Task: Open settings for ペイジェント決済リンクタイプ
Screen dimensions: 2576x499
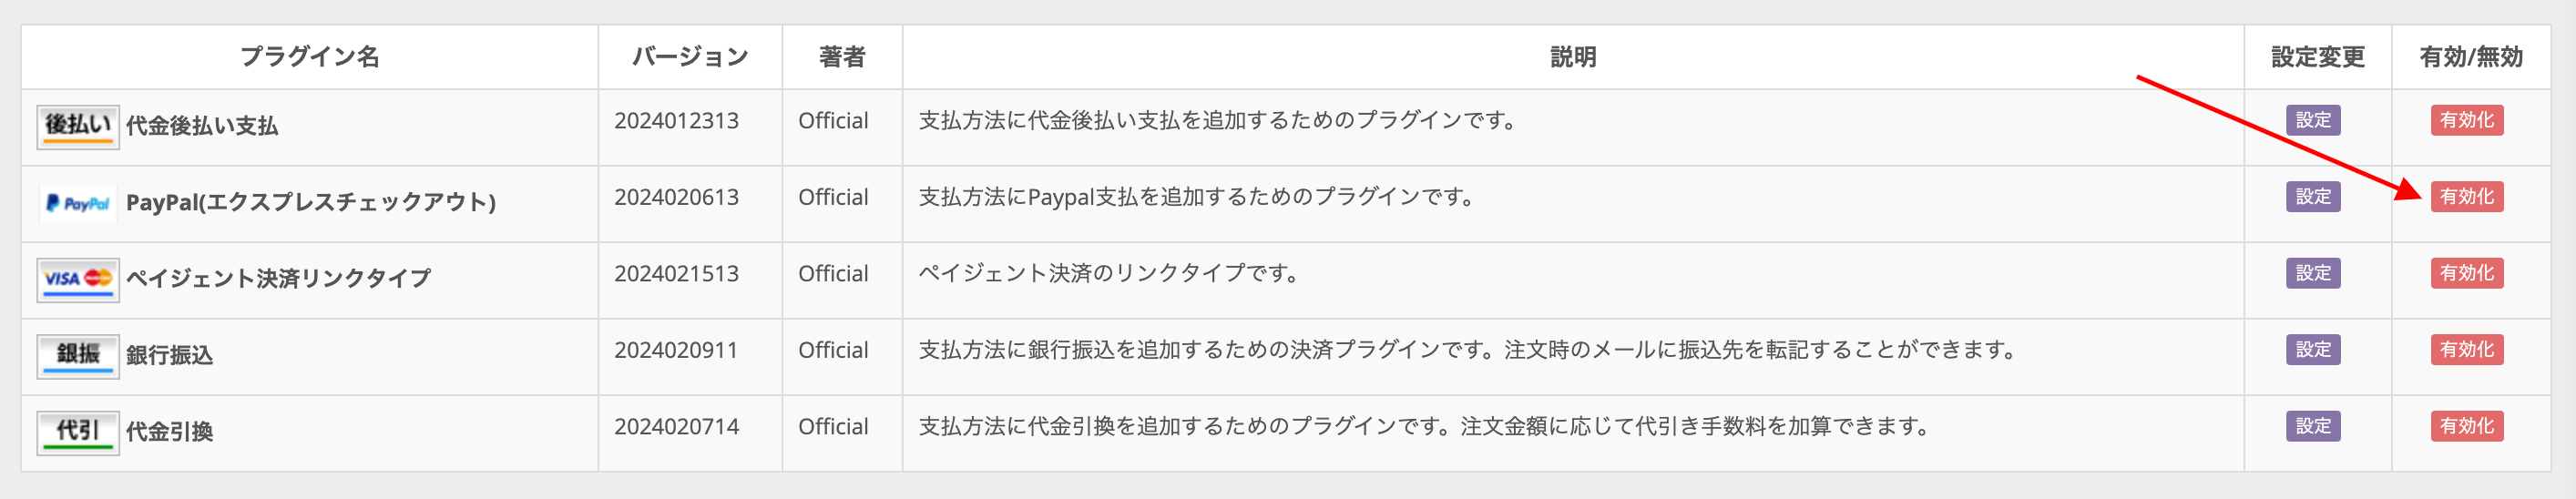Action: coord(2312,273)
